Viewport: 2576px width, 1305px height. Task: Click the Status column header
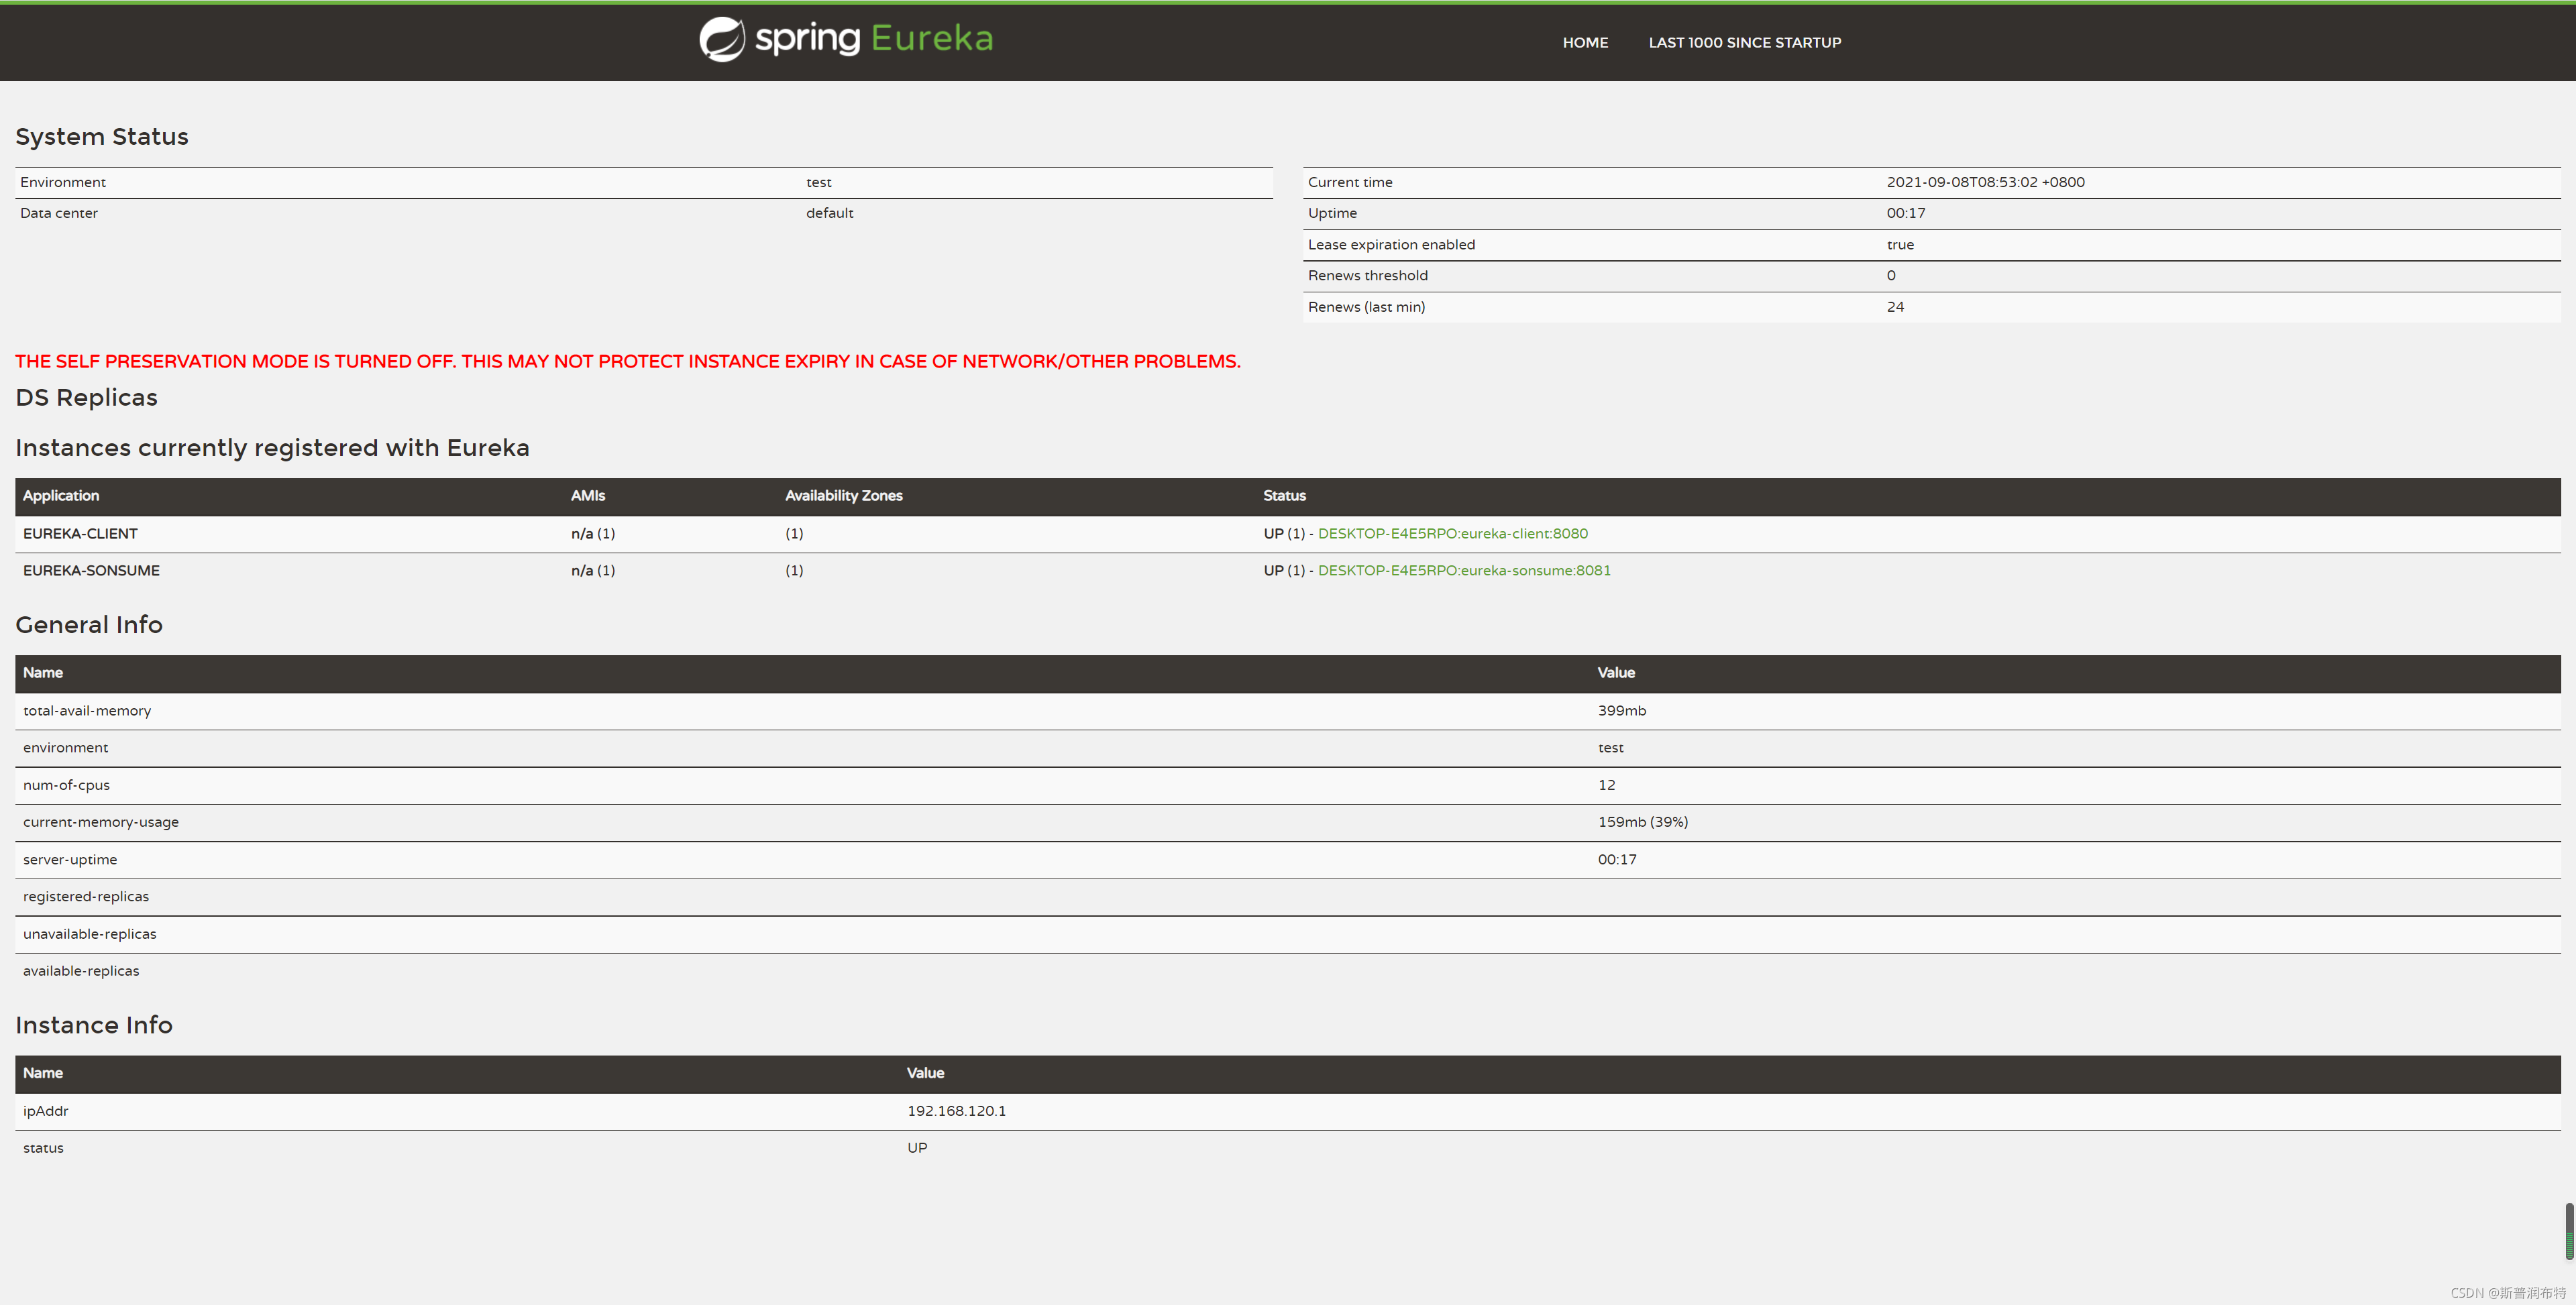coord(1284,495)
